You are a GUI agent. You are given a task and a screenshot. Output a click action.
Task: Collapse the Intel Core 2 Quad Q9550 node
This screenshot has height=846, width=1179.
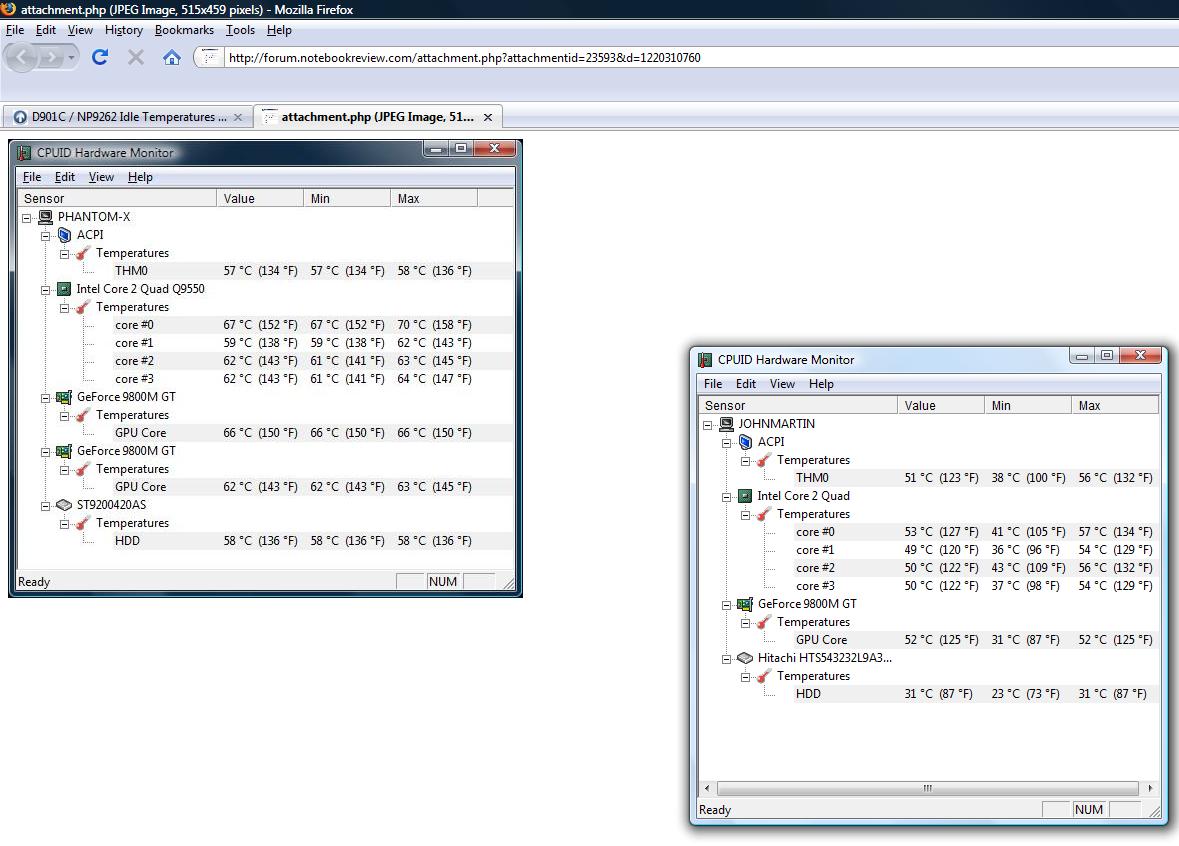pos(45,290)
